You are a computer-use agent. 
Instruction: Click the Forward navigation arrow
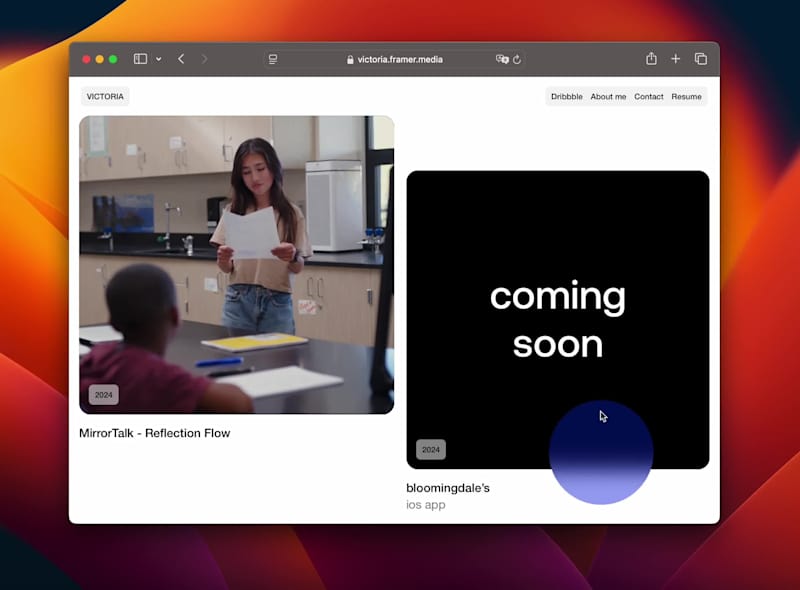tap(205, 59)
